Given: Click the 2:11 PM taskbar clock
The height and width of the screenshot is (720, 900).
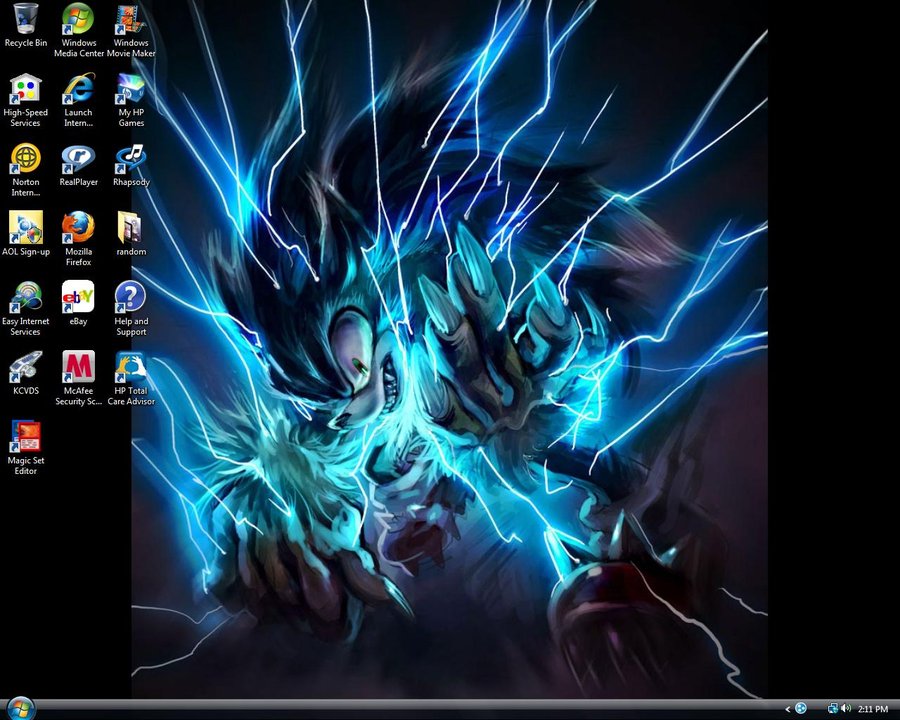Looking at the screenshot, I should (872, 710).
